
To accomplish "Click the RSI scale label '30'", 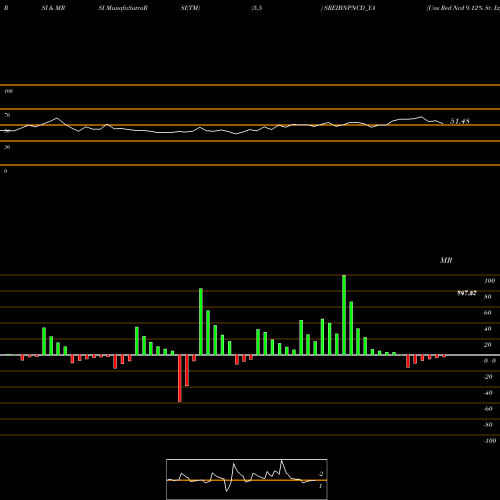I will tap(7, 147).
